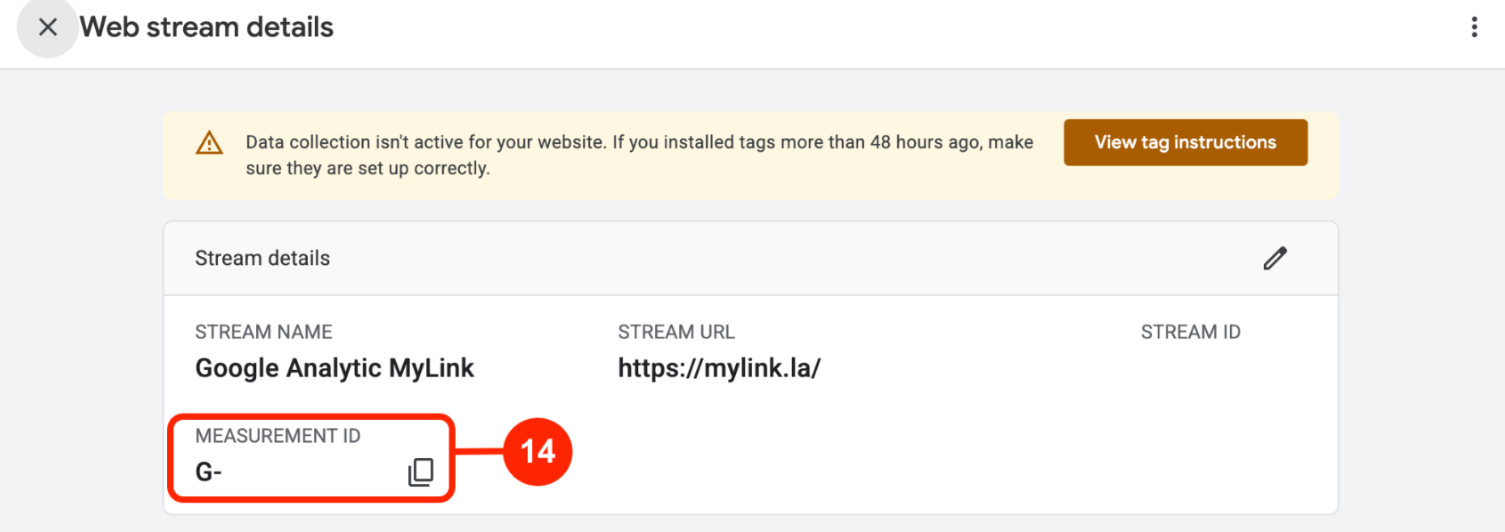Click the warning triangle icon in the banner
This screenshot has width=1505, height=532.
pyautogui.click(x=209, y=143)
